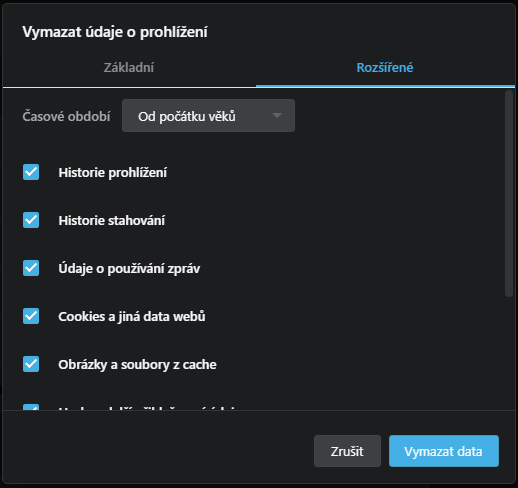Toggle the Historie stahování checkbox
Screen dimensions: 518x488
(x=31, y=220)
